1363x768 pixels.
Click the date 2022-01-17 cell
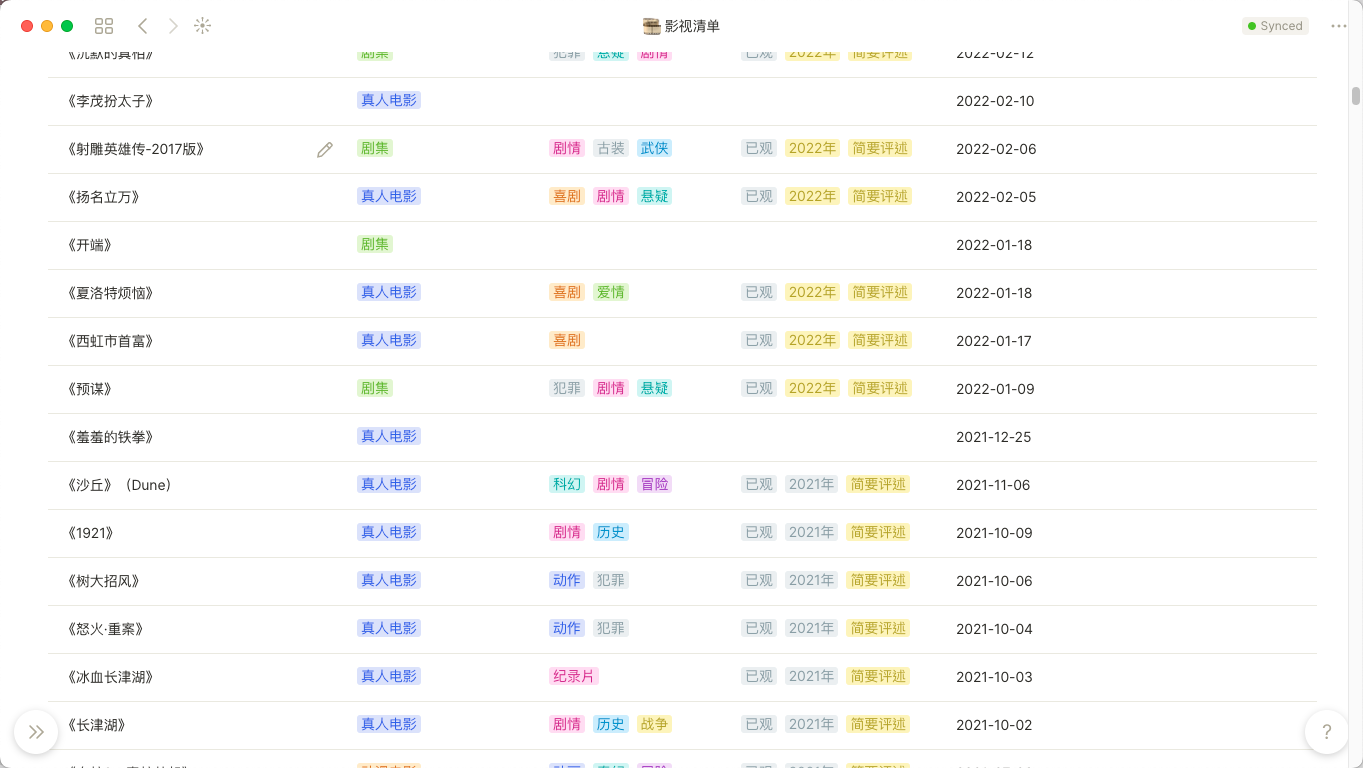pyautogui.click(x=994, y=341)
